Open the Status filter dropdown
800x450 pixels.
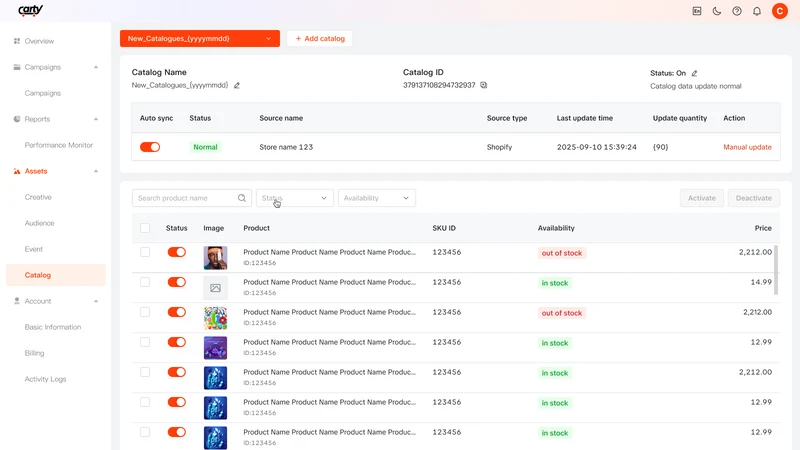294,198
